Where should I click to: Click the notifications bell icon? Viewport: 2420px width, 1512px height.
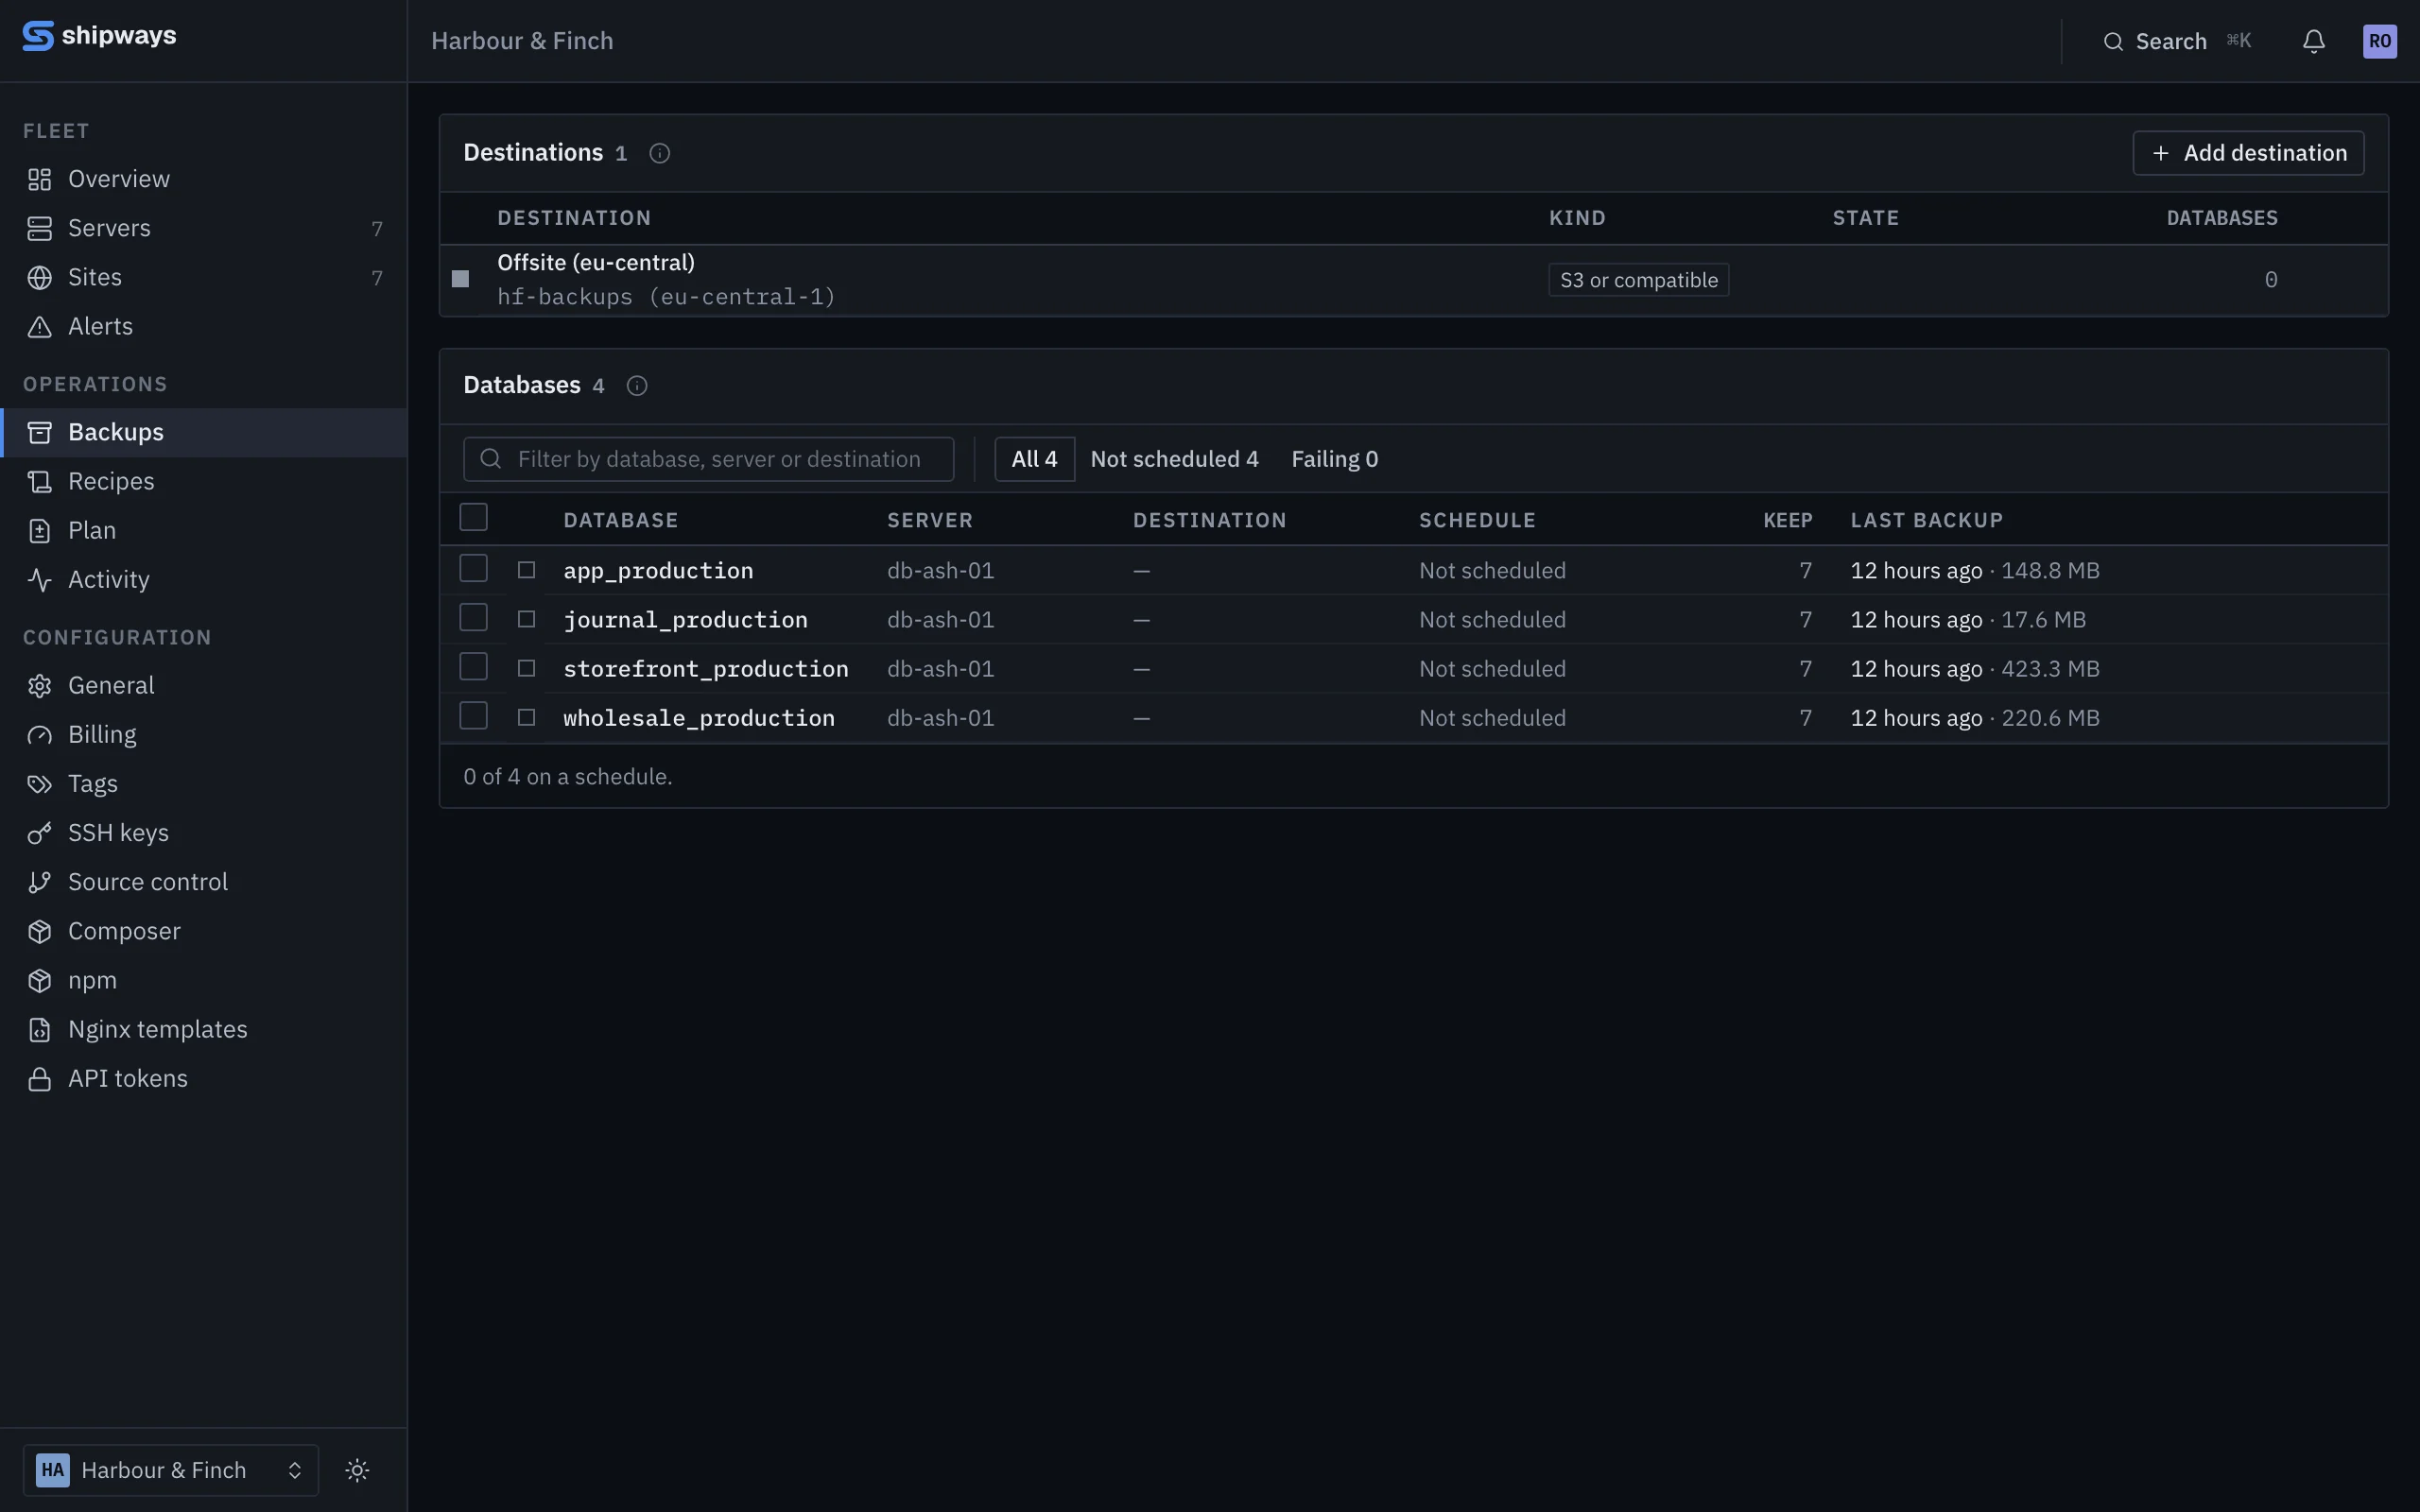2313,41
